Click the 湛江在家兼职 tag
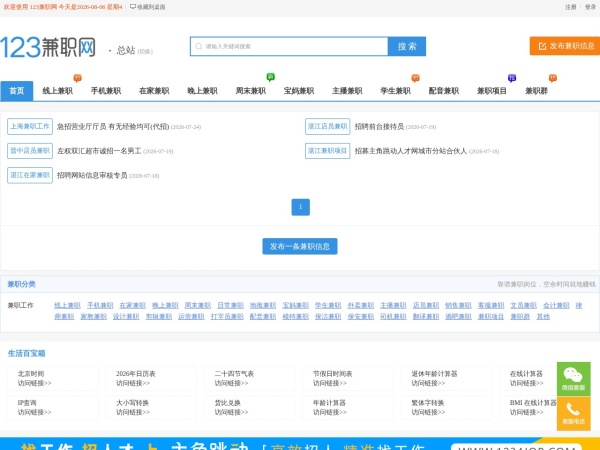 tap(30, 175)
